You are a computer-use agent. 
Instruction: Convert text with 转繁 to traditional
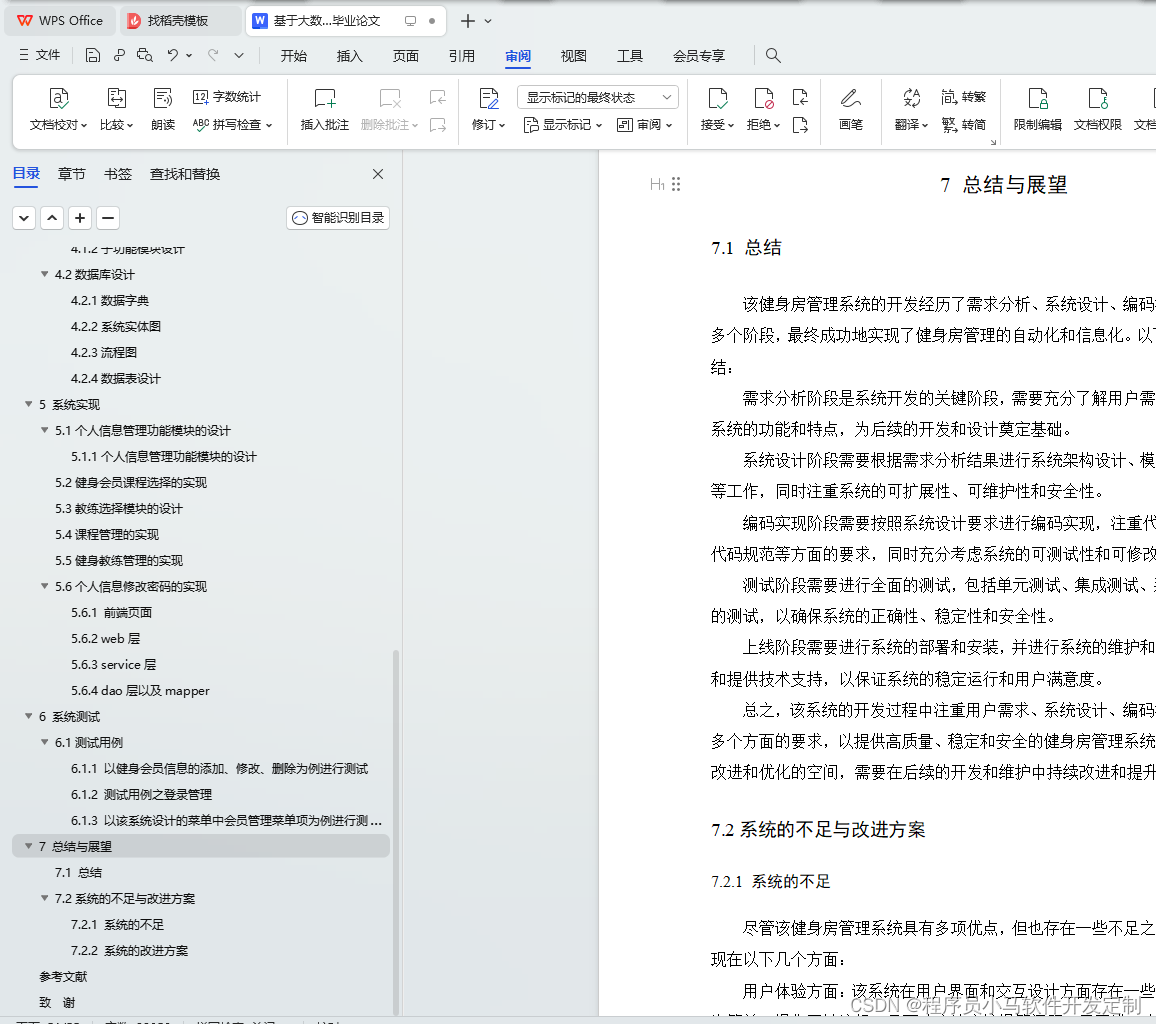coord(963,97)
